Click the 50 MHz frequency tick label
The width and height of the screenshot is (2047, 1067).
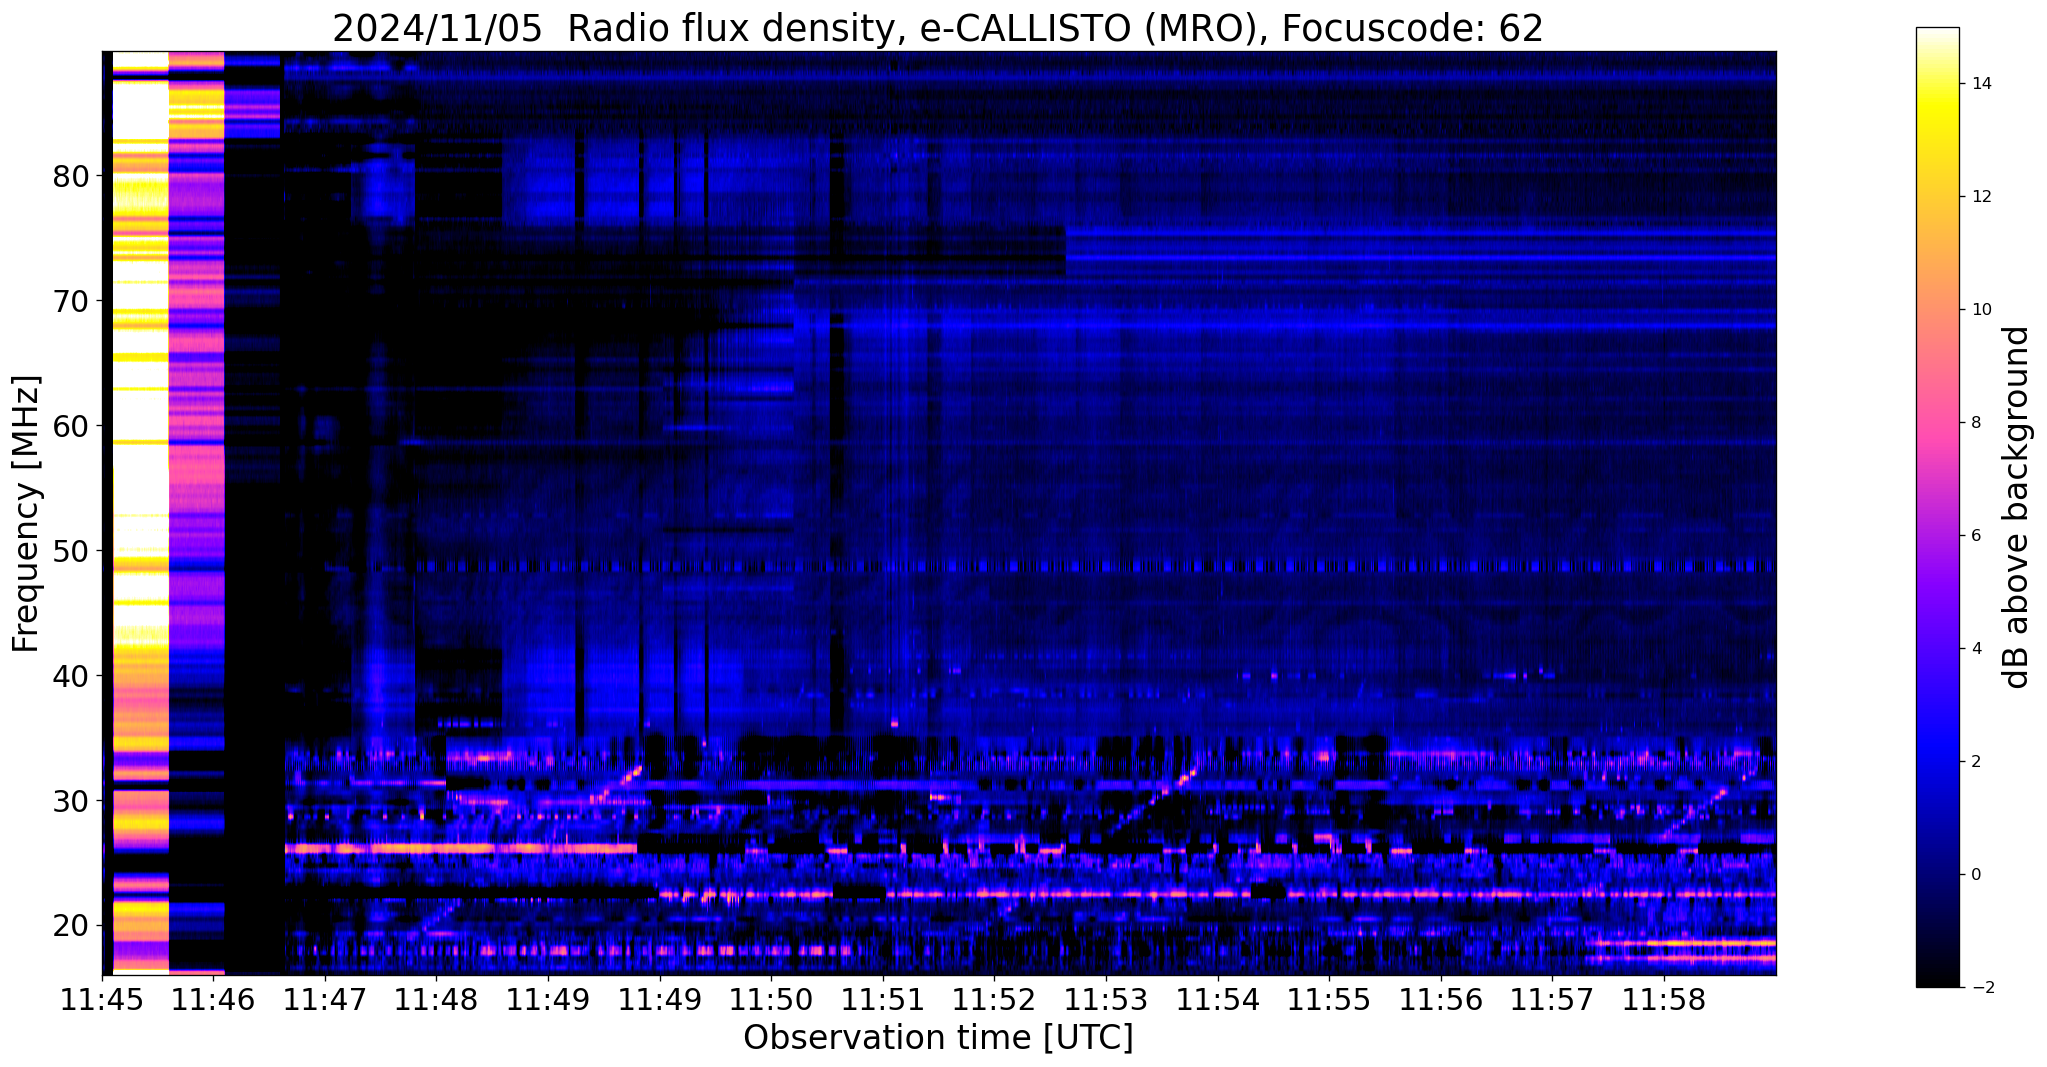click(70, 551)
